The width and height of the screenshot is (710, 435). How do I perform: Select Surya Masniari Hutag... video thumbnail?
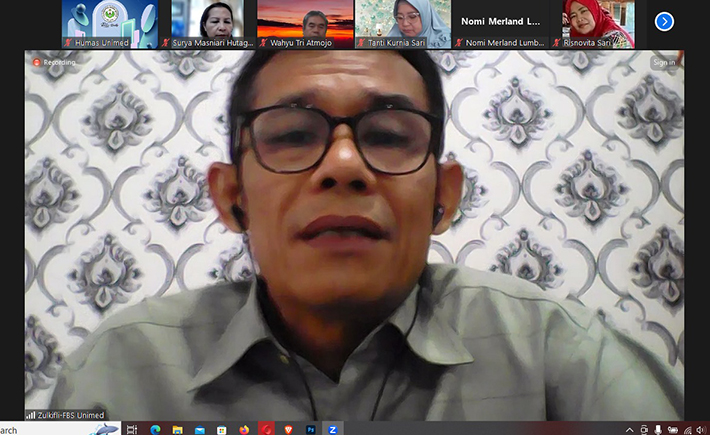pos(207,24)
